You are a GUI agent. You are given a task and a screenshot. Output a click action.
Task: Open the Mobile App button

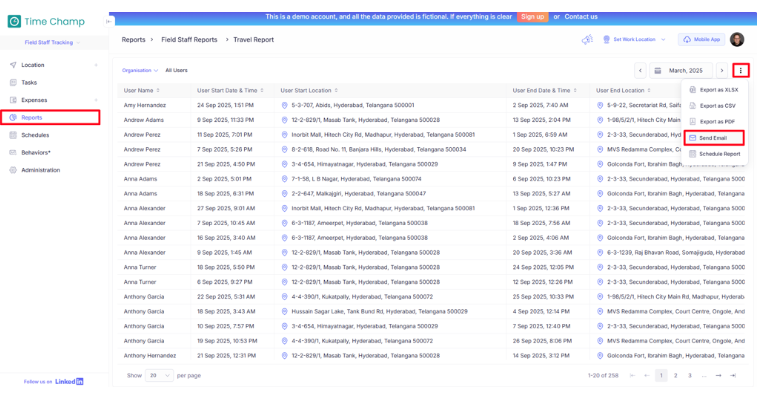pyautogui.click(x=701, y=40)
